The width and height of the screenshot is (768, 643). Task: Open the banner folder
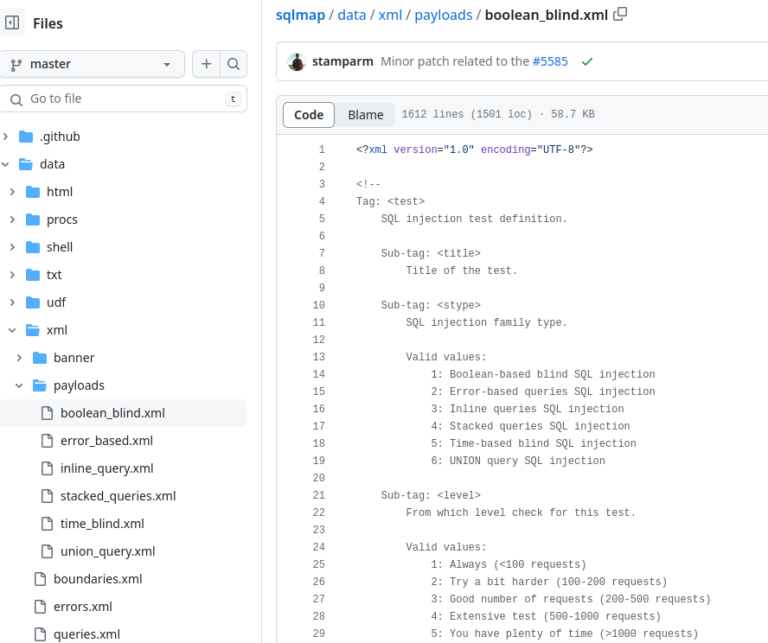73,357
